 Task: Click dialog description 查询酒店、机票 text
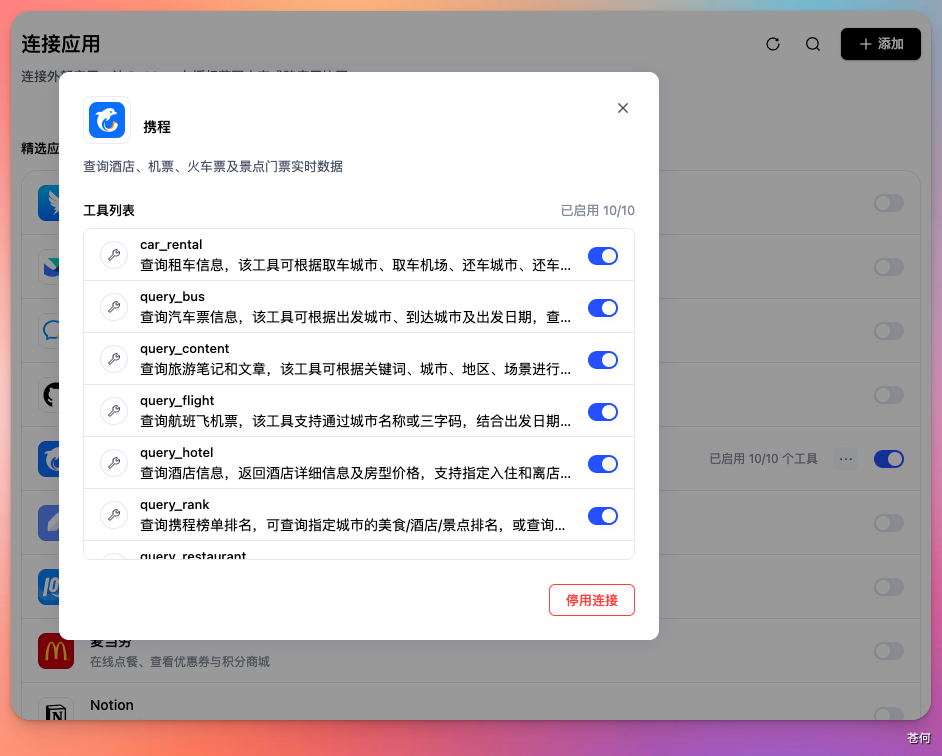tap(213, 166)
